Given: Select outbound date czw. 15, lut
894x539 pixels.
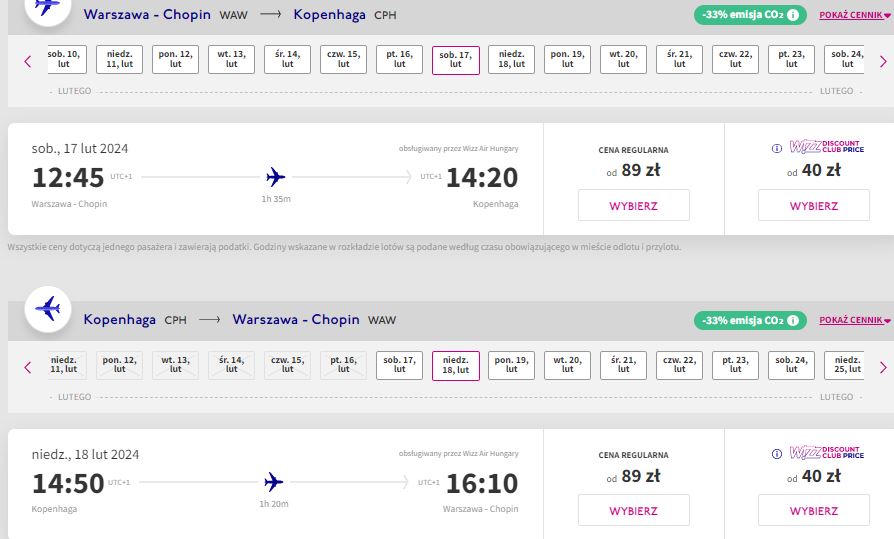Looking at the screenshot, I should pyautogui.click(x=343, y=59).
